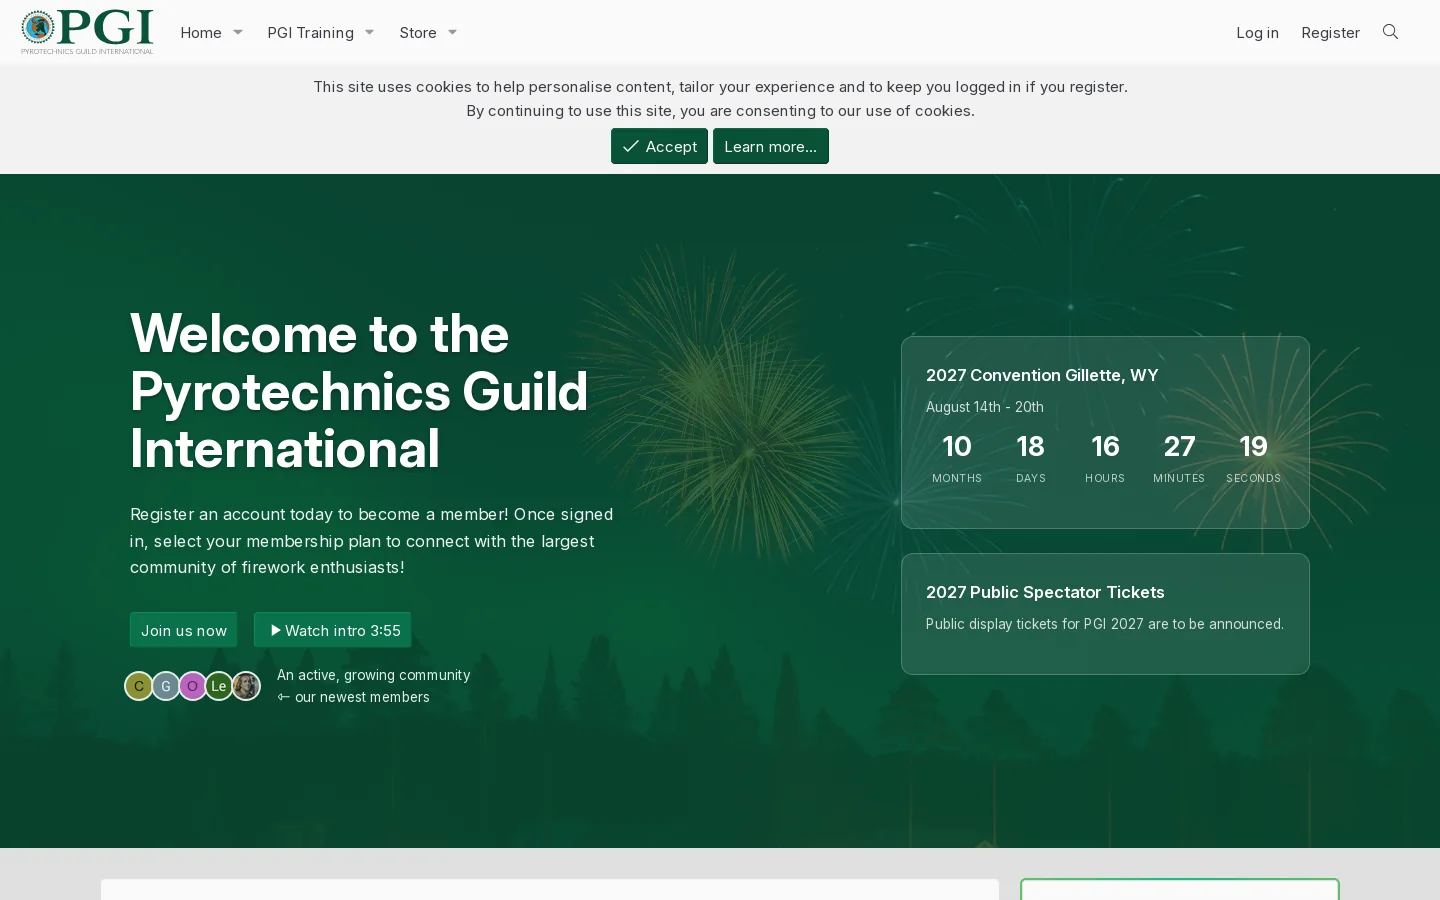
Task: Click the SECONDS countdown value
Action: (x=1253, y=446)
